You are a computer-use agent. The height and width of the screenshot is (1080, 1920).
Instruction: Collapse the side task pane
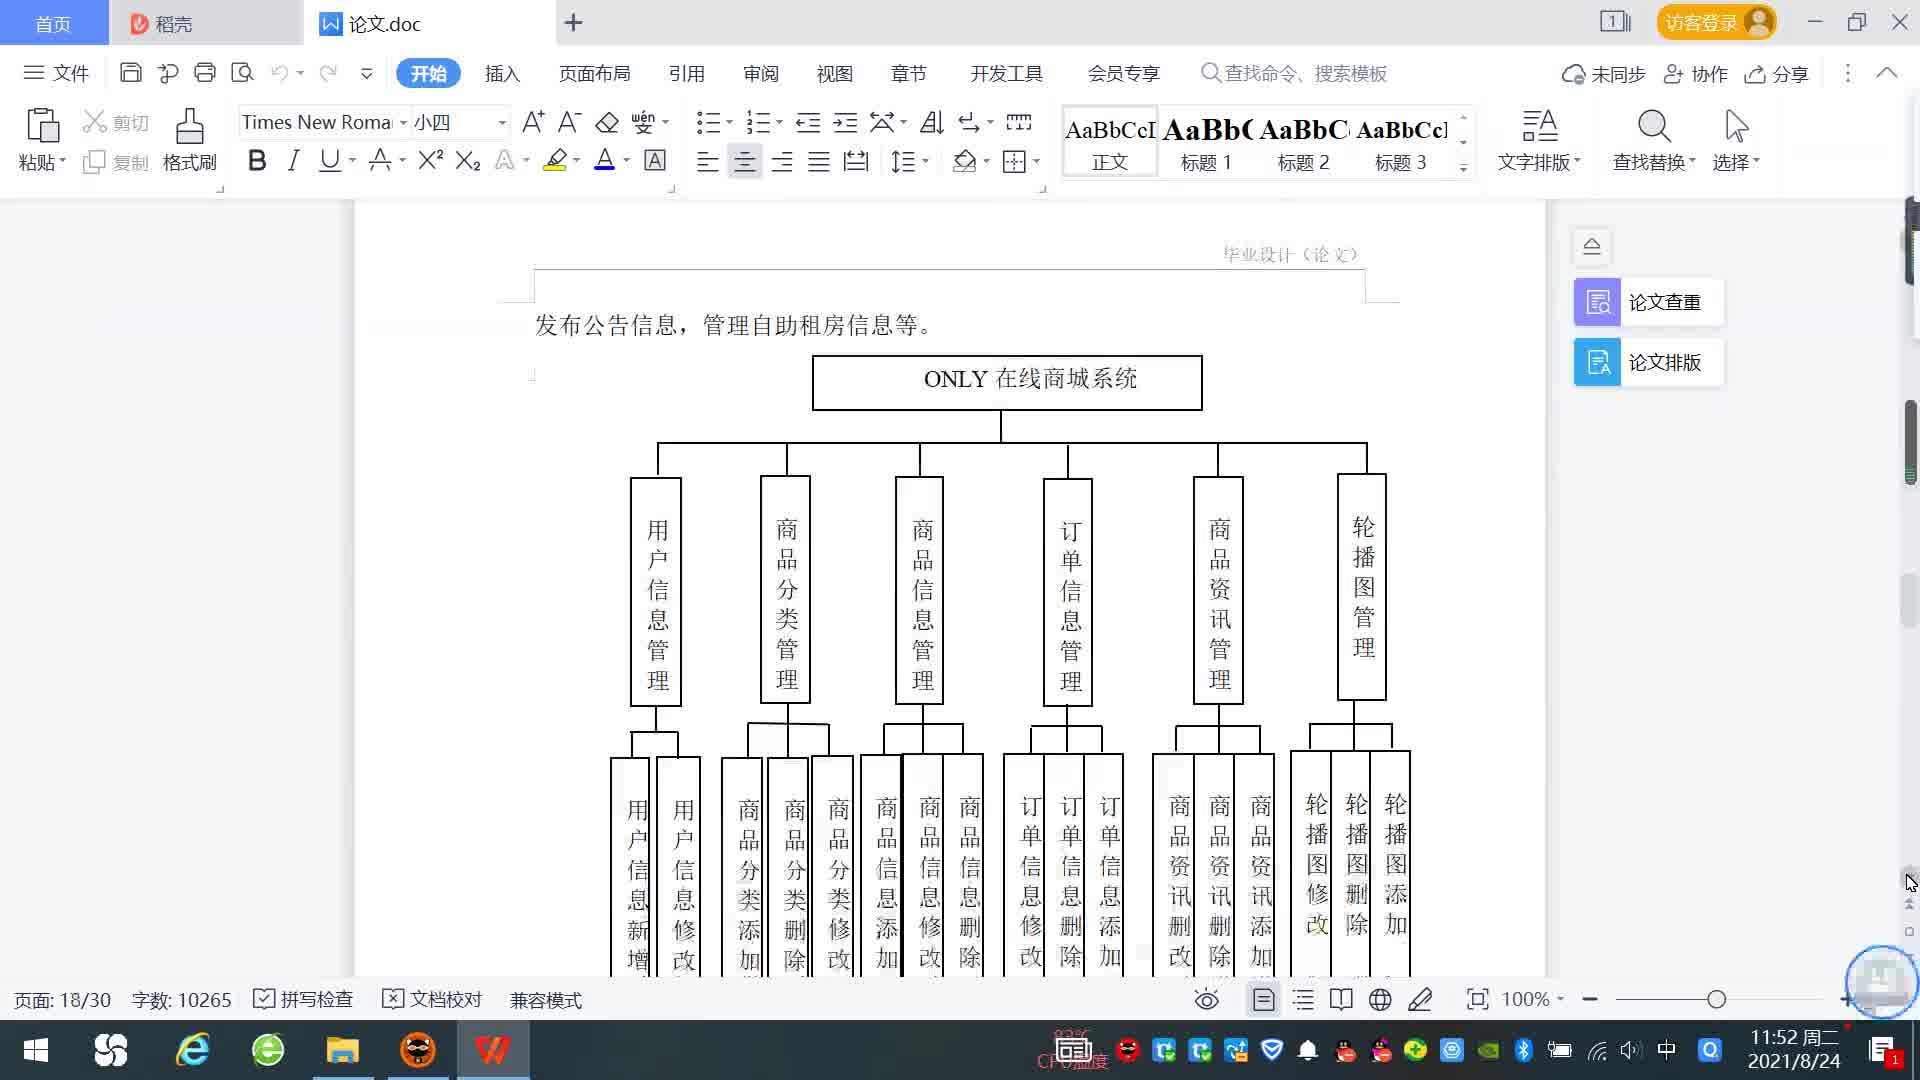pos(1592,246)
